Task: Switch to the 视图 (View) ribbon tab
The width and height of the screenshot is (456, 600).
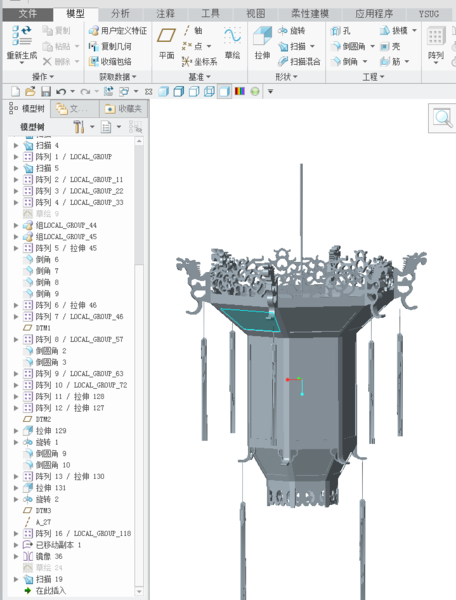Action: pos(256,14)
